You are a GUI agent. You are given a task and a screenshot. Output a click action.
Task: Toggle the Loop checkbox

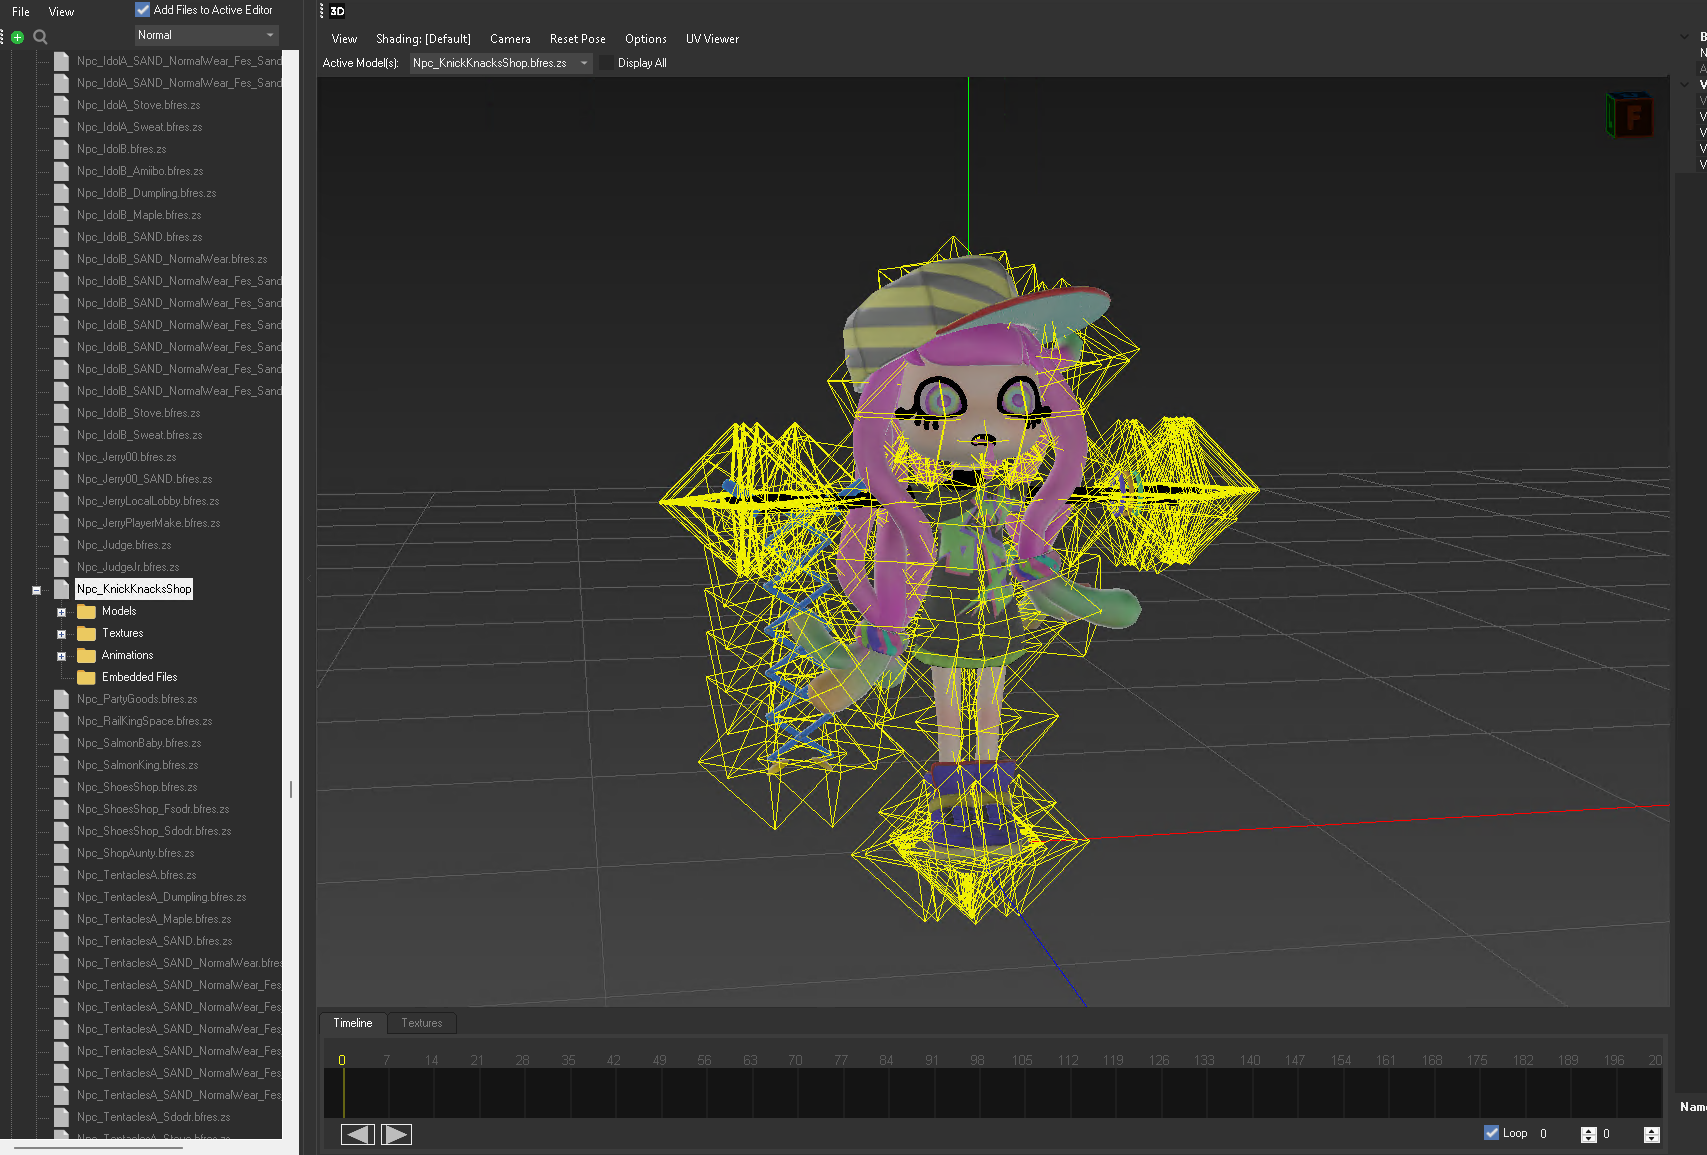tap(1491, 1133)
